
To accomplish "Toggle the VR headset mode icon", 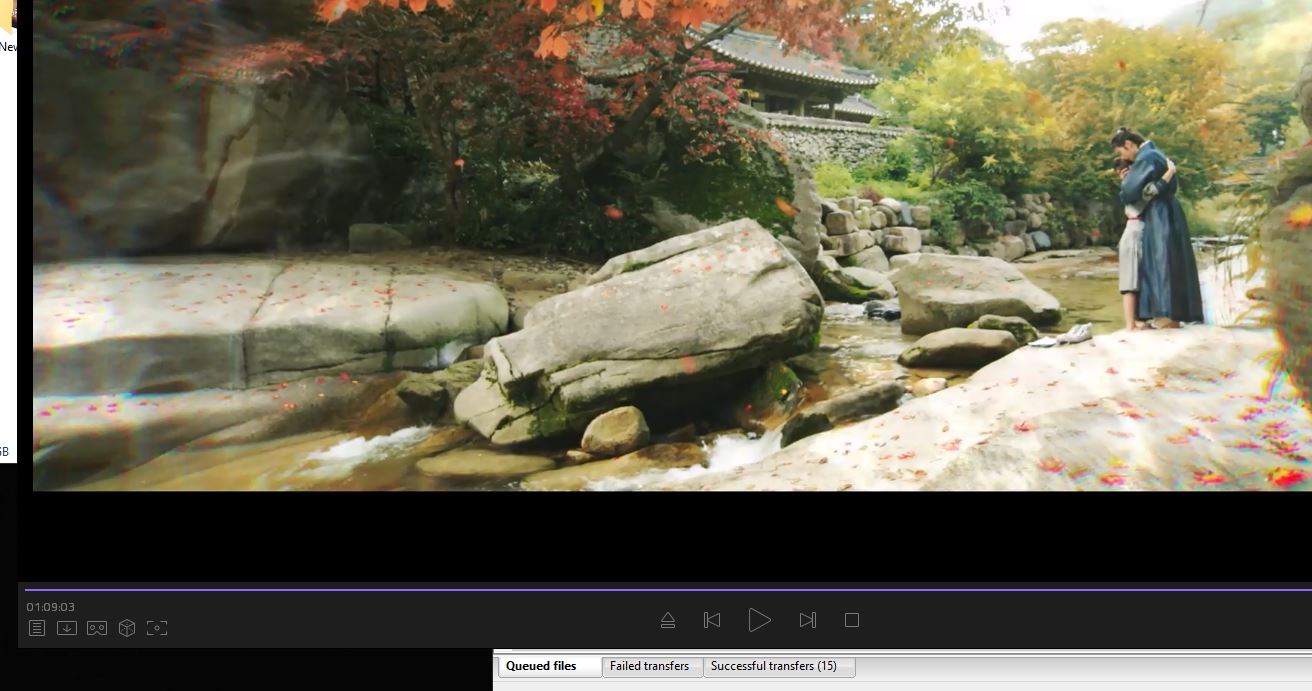I will point(97,628).
